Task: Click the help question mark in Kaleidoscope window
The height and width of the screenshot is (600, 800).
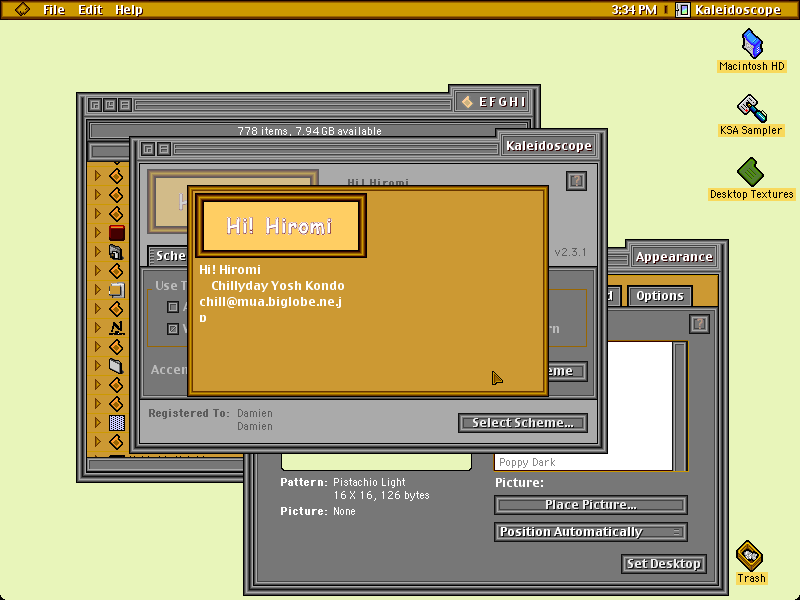Action: point(577,181)
